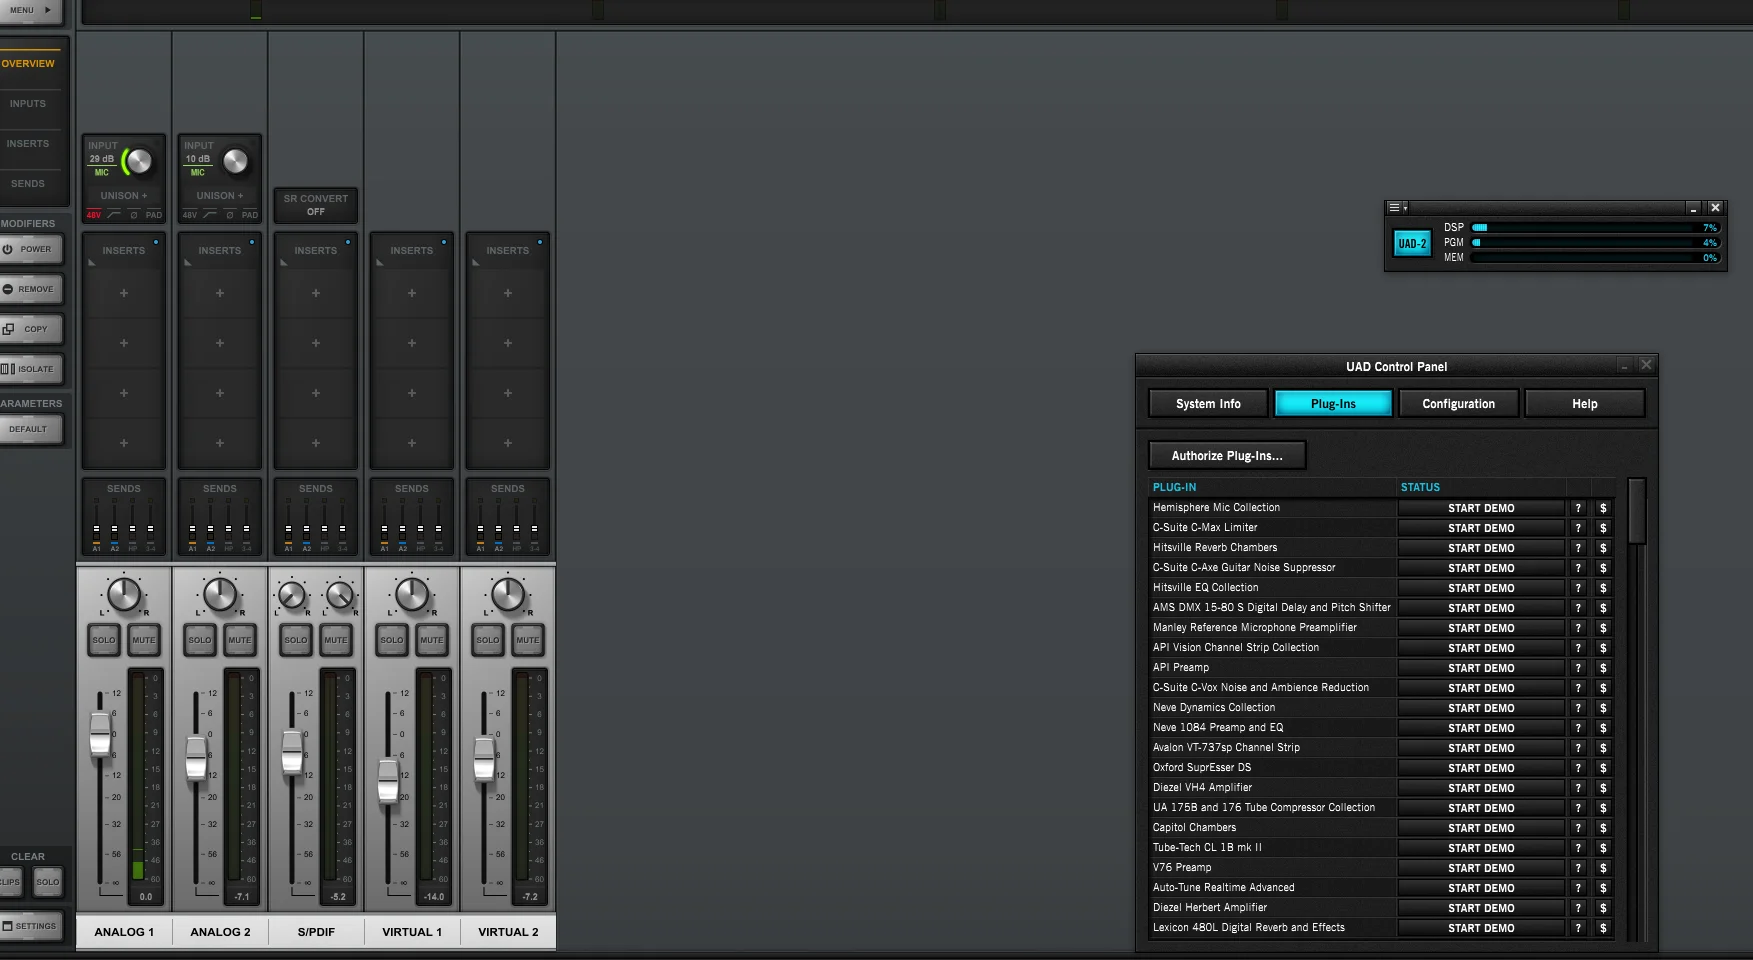1753x960 pixels.
Task: Click the Authorize Plug-Ins button
Action: [x=1227, y=456]
